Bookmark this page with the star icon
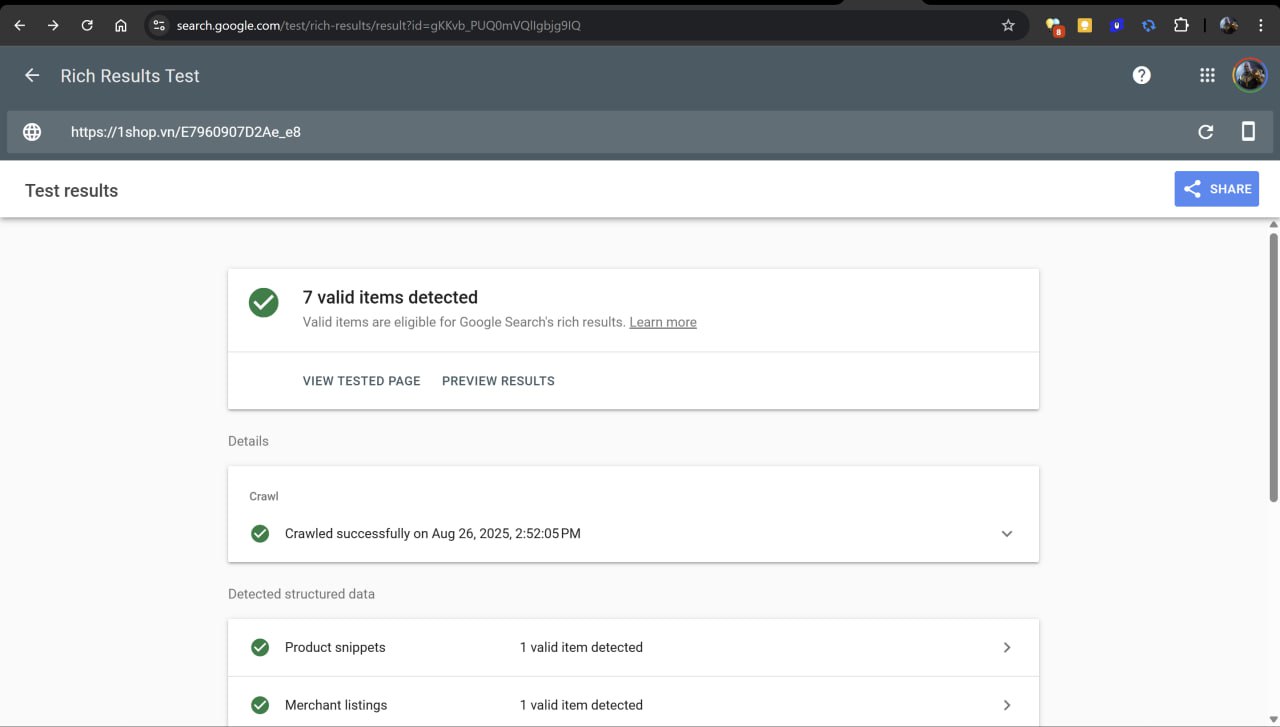 [1008, 25]
